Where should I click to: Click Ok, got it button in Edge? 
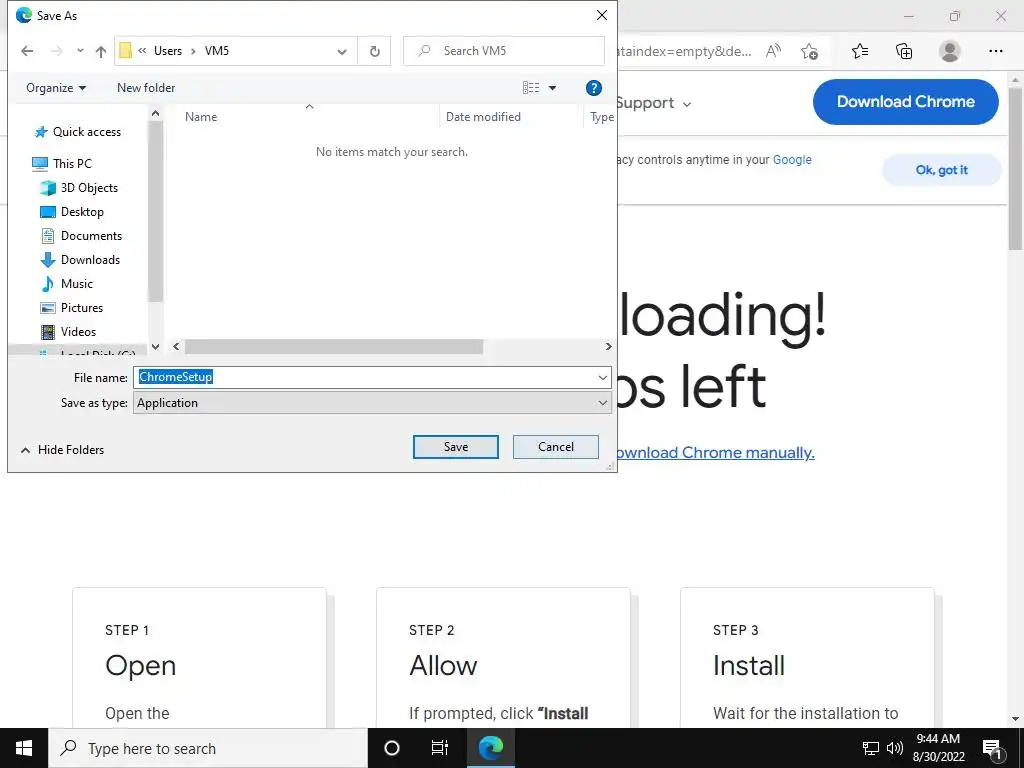(941, 170)
